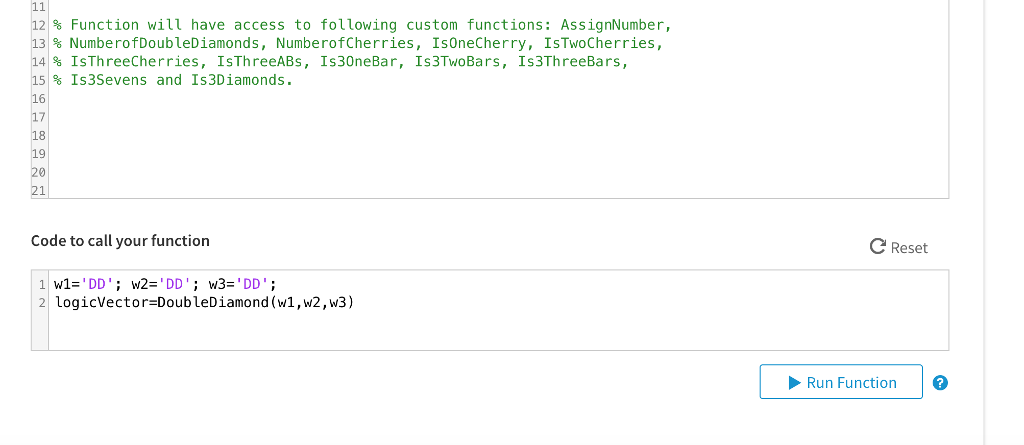Viewport: 1024px width, 445px height.
Task: Click the logicVector=DoubleDiamond(w1,w2,w3) line
Action: (x=204, y=303)
